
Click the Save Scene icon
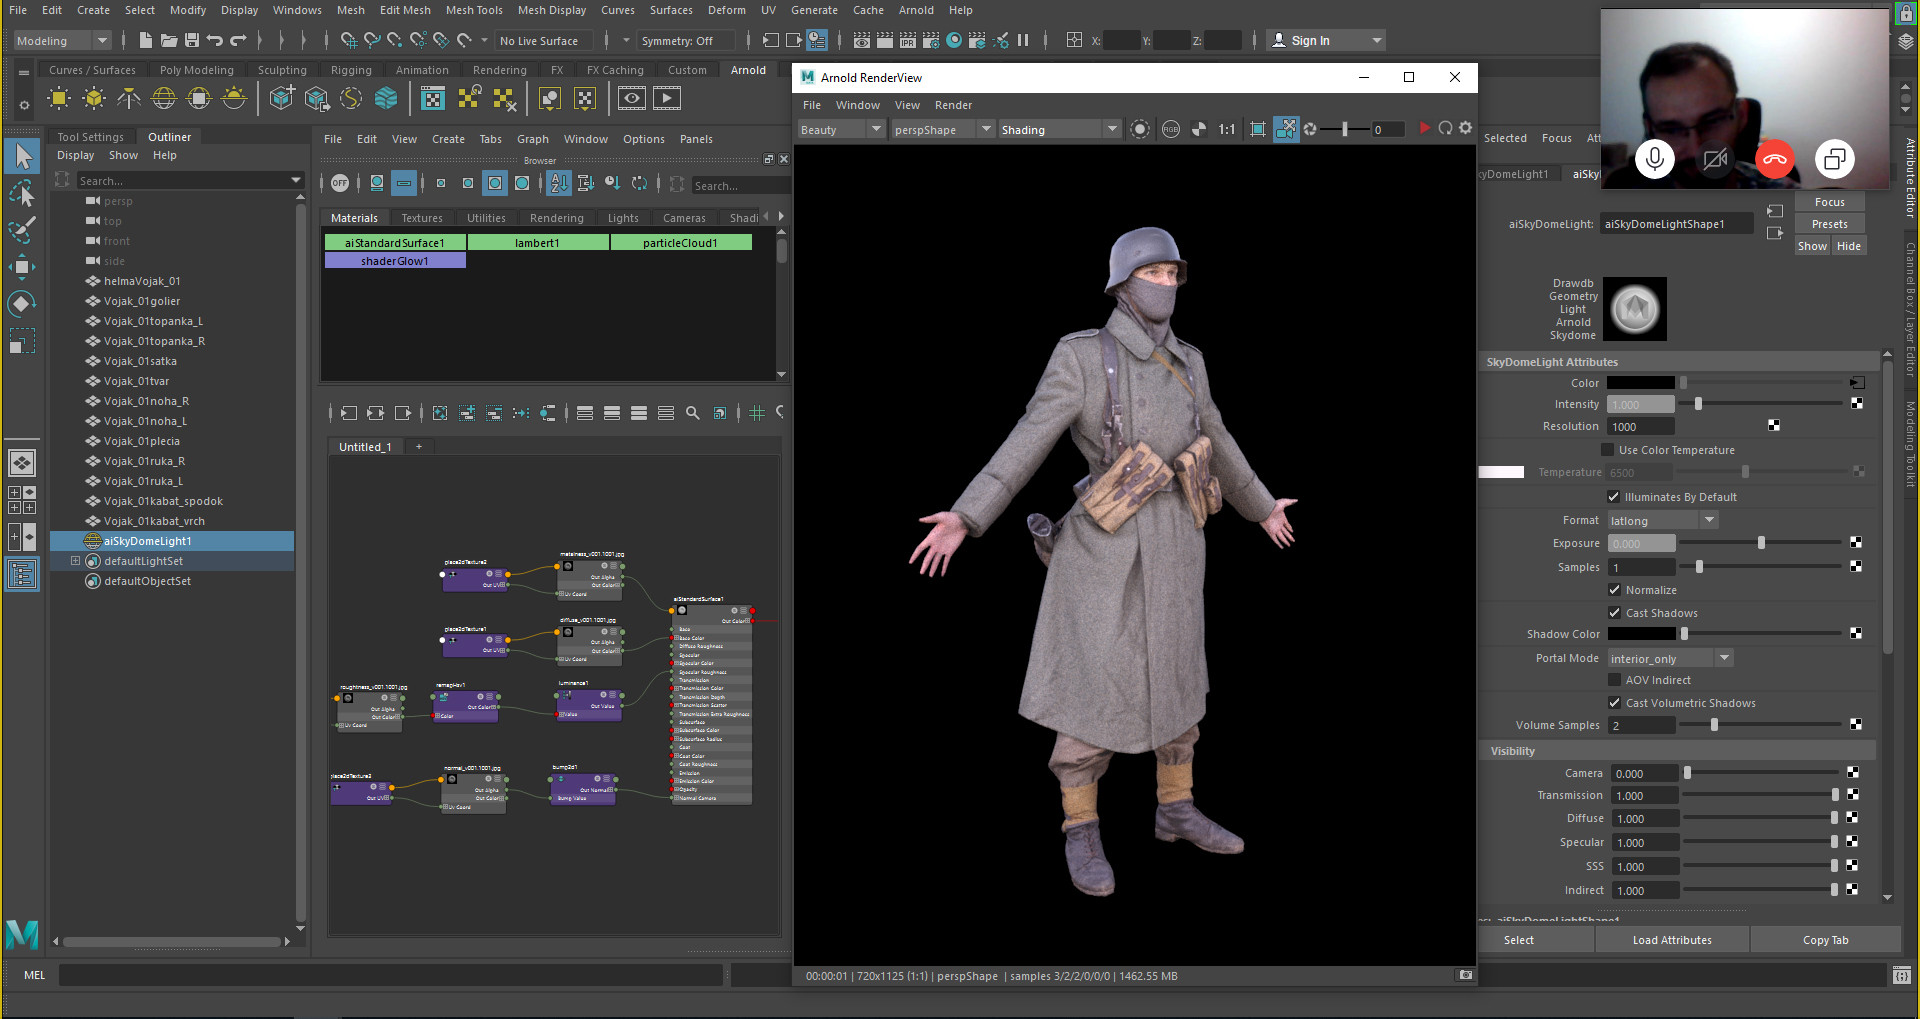coord(191,40)
